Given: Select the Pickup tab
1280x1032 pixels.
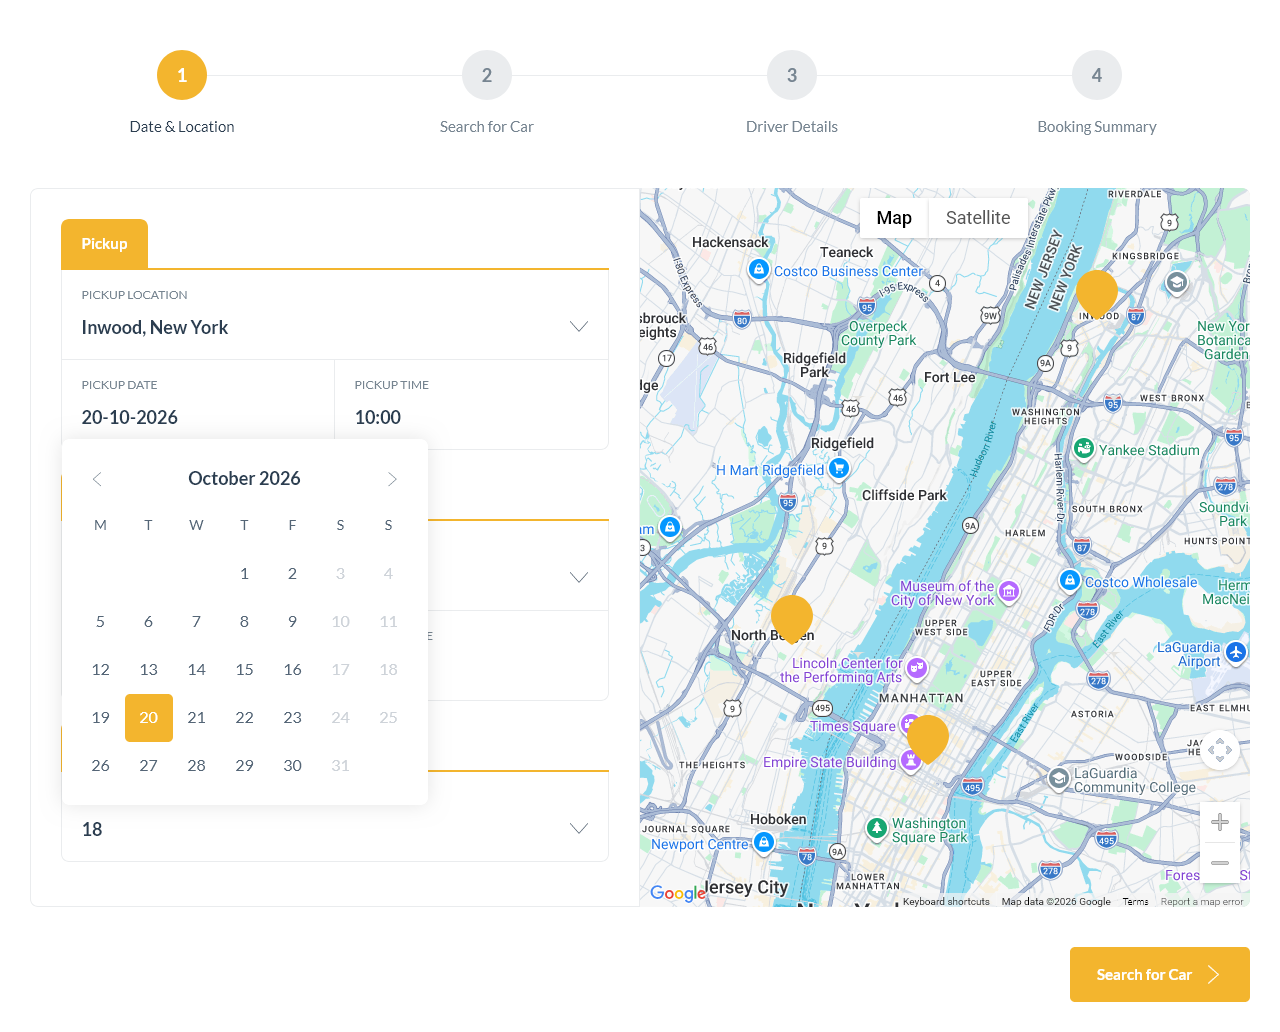Looking at the screenshot, I should click(104, 244).
